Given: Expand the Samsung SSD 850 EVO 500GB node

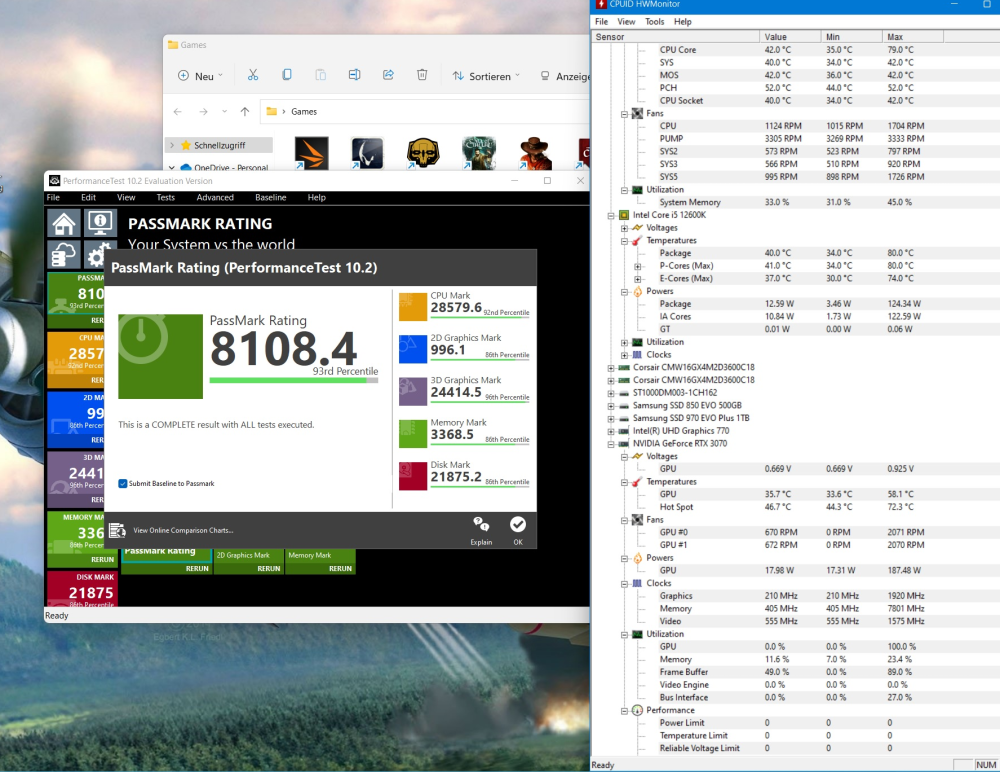Looking at the screenshot, I should pyautogui.click(x=611, y=405).
